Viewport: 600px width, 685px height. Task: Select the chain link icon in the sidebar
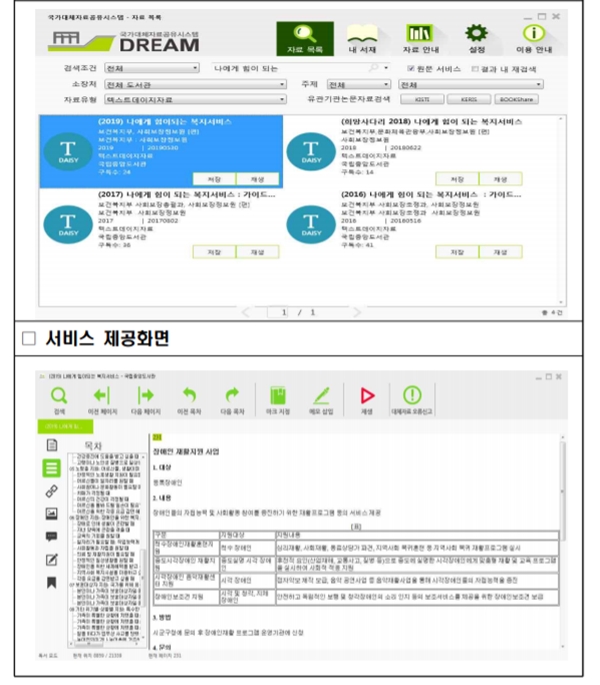(52, 491)
